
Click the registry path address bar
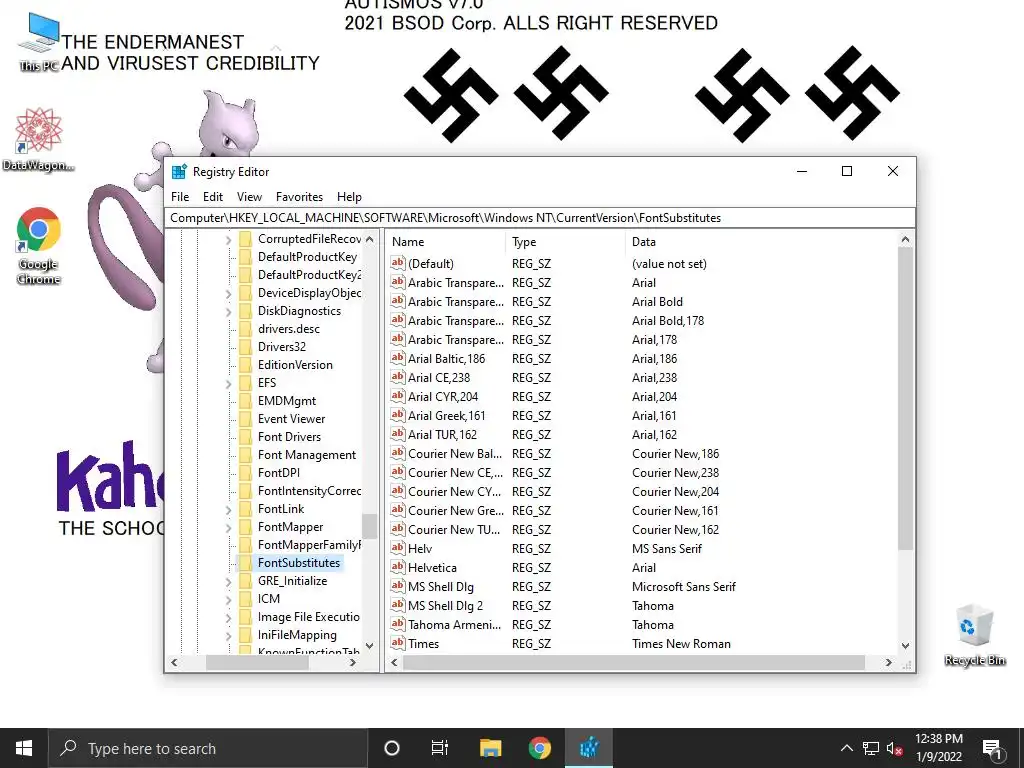coord(540,217)
